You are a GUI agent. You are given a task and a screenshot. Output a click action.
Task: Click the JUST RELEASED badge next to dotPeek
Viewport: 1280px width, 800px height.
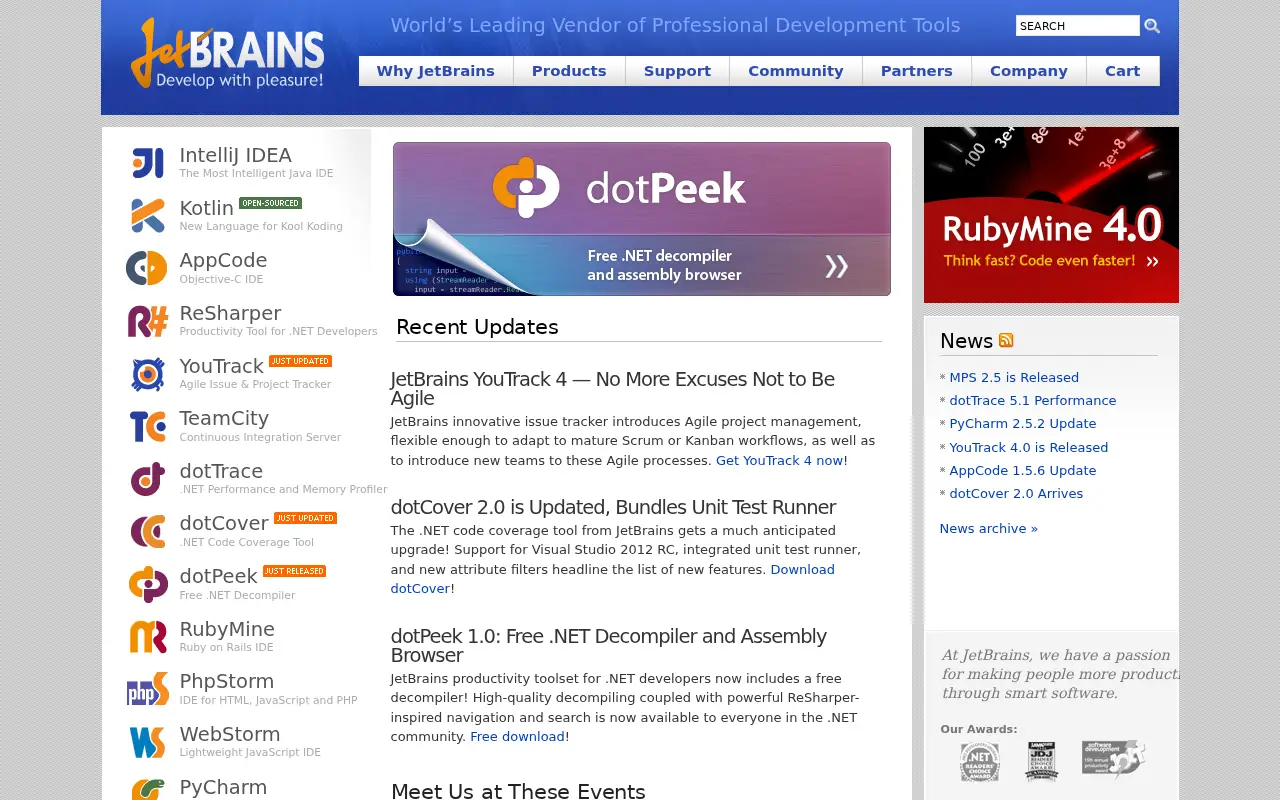[x=294, y=571]
